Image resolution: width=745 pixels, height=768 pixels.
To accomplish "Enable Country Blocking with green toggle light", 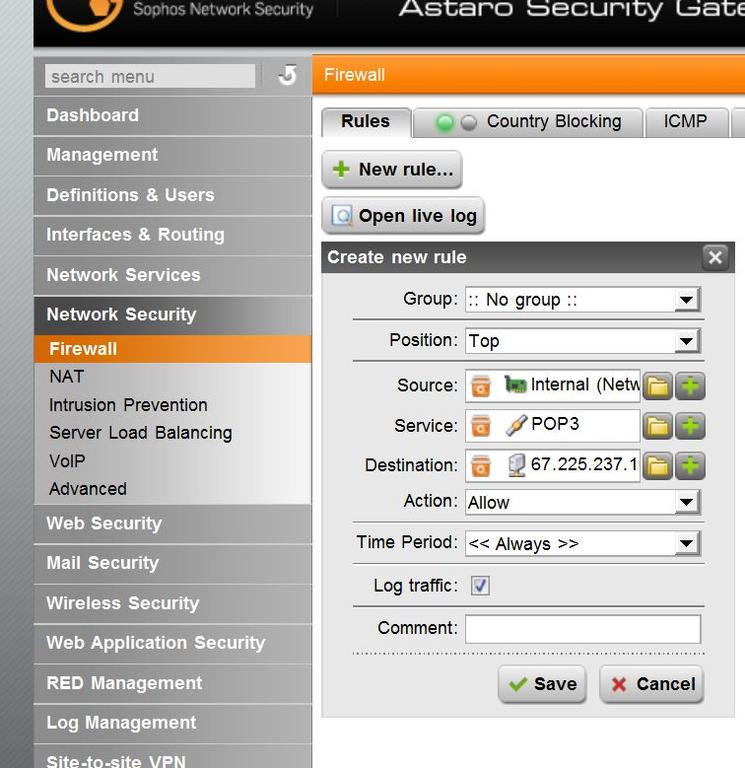I will 445,122.
